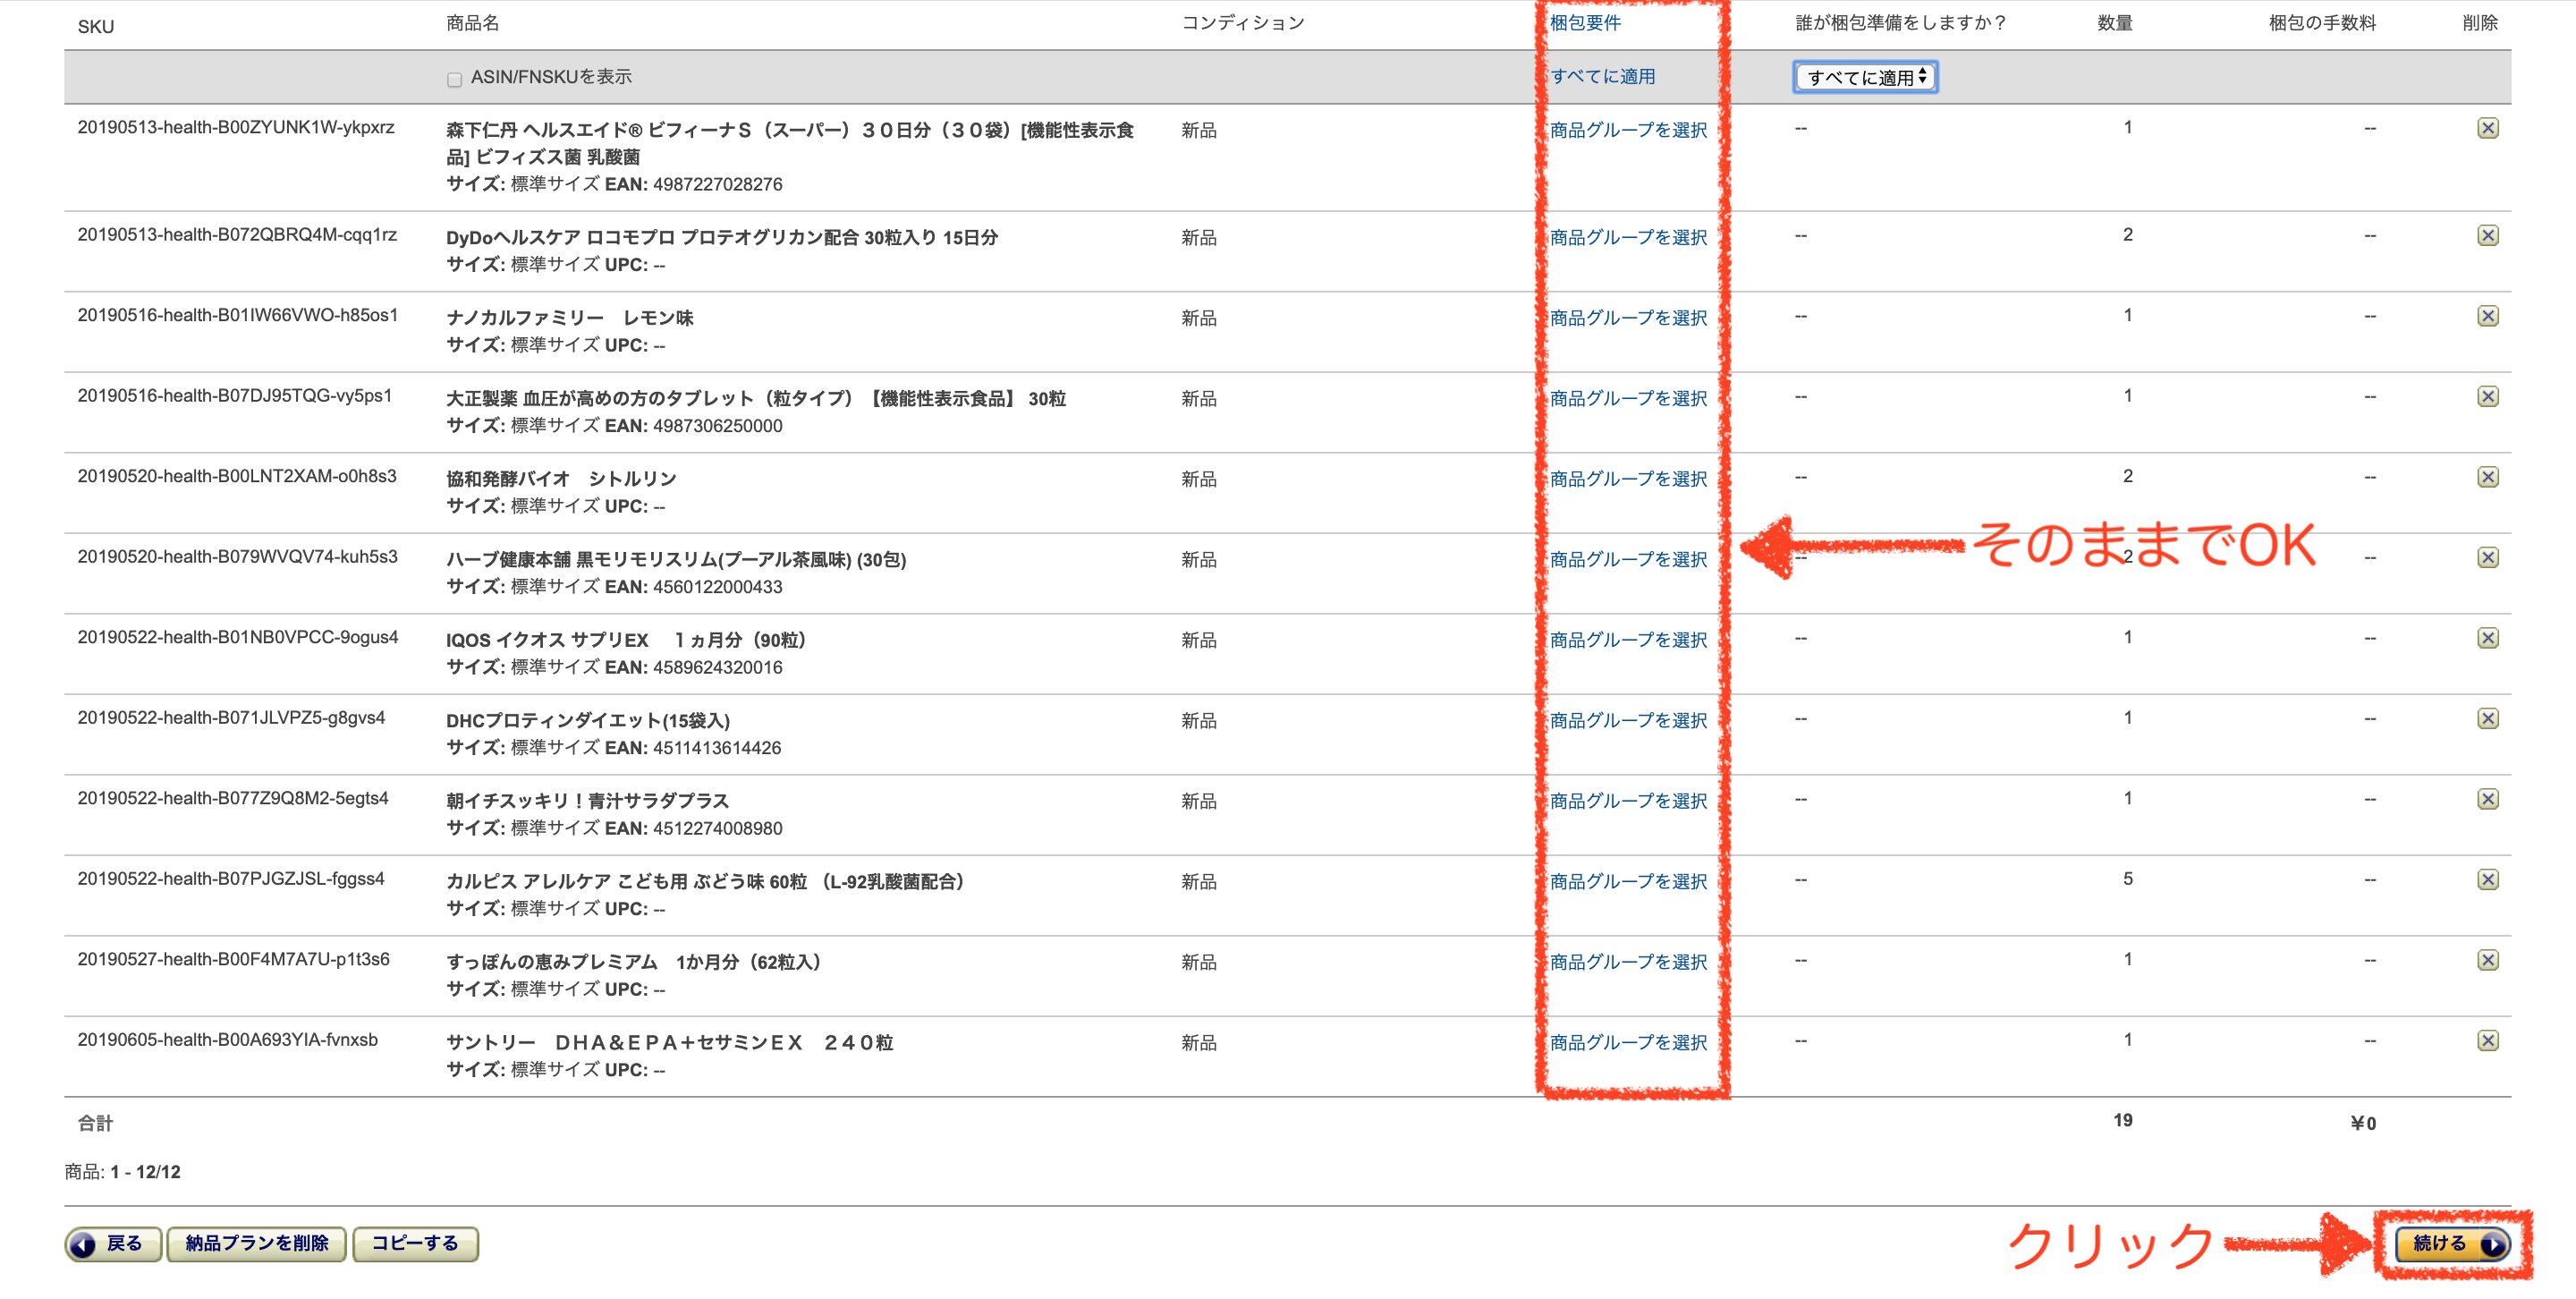The image size is (2576, 1299).
Task: Click SKU 20190516-health-B01IW66VWO-h85os1
Action: [x=238, y=315]
